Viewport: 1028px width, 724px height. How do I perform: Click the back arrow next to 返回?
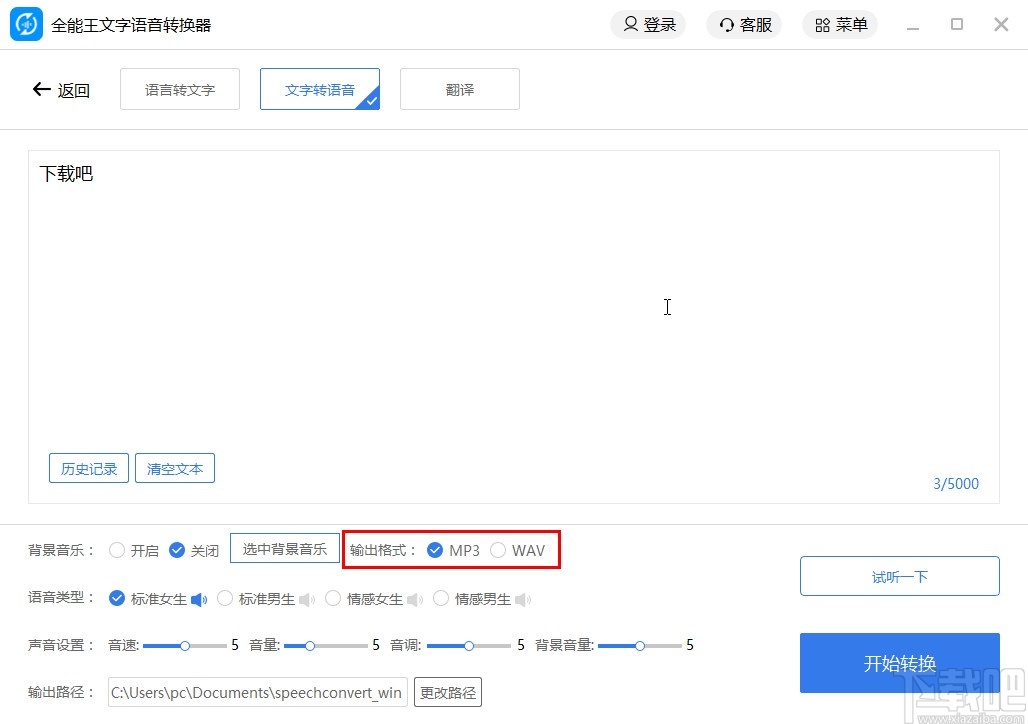[40, 89]
